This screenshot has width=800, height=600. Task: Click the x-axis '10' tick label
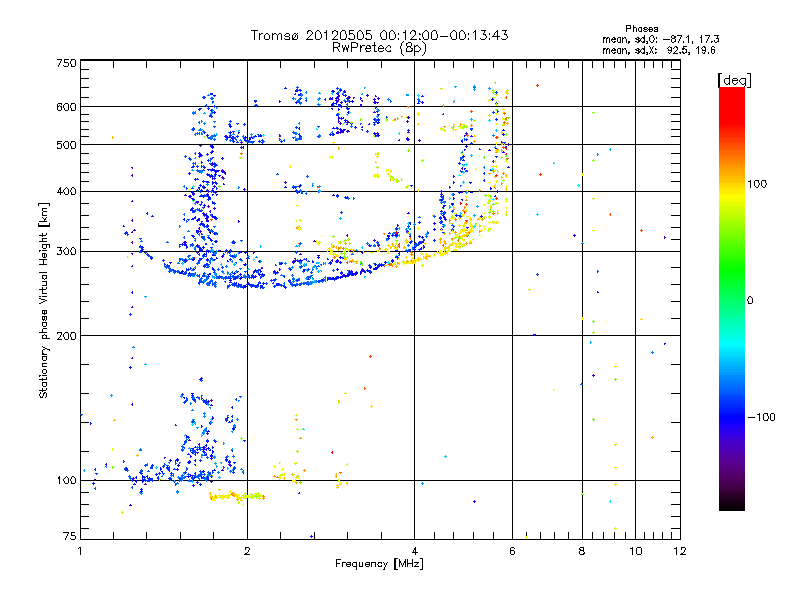(x=636, y=551)
